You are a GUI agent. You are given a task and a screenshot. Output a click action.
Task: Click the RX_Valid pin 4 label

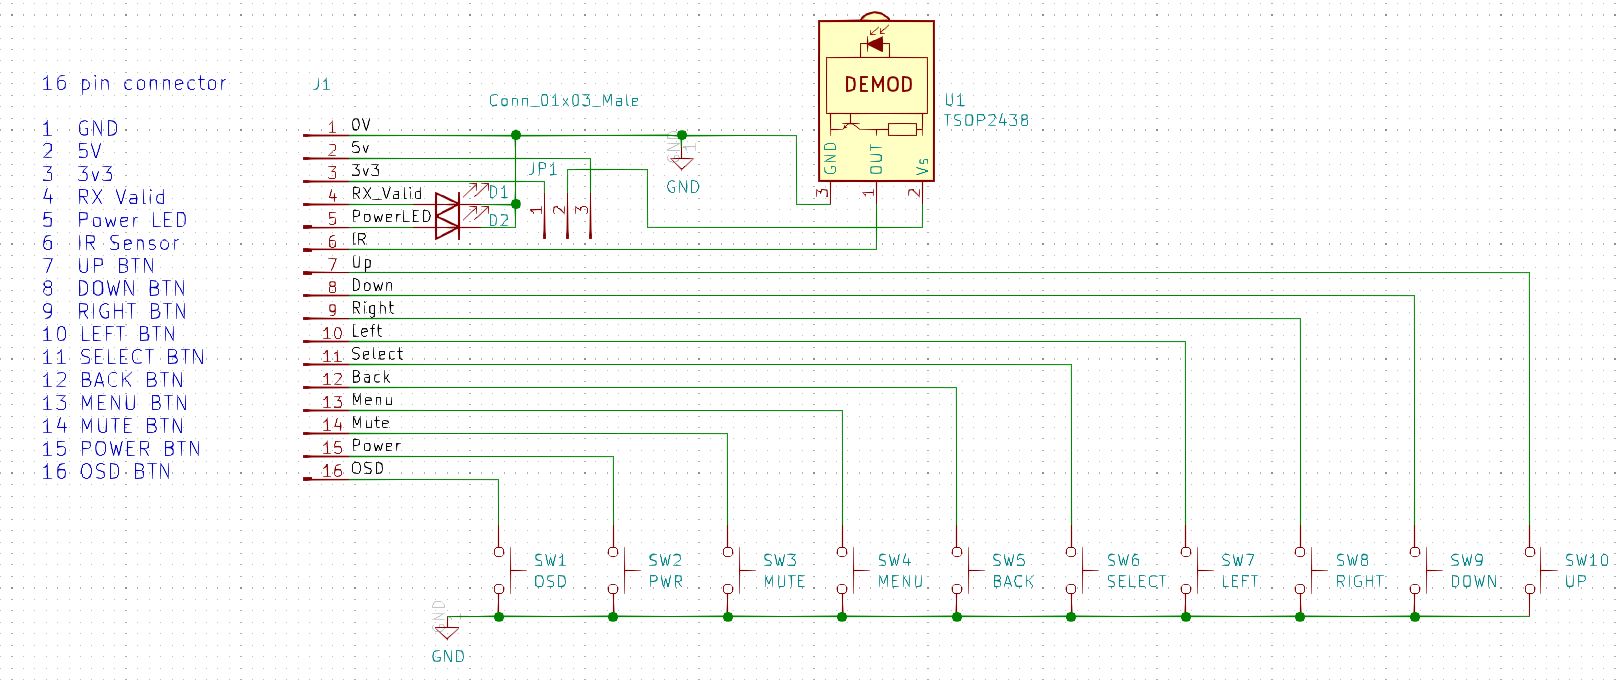click(x=386, y=193)
